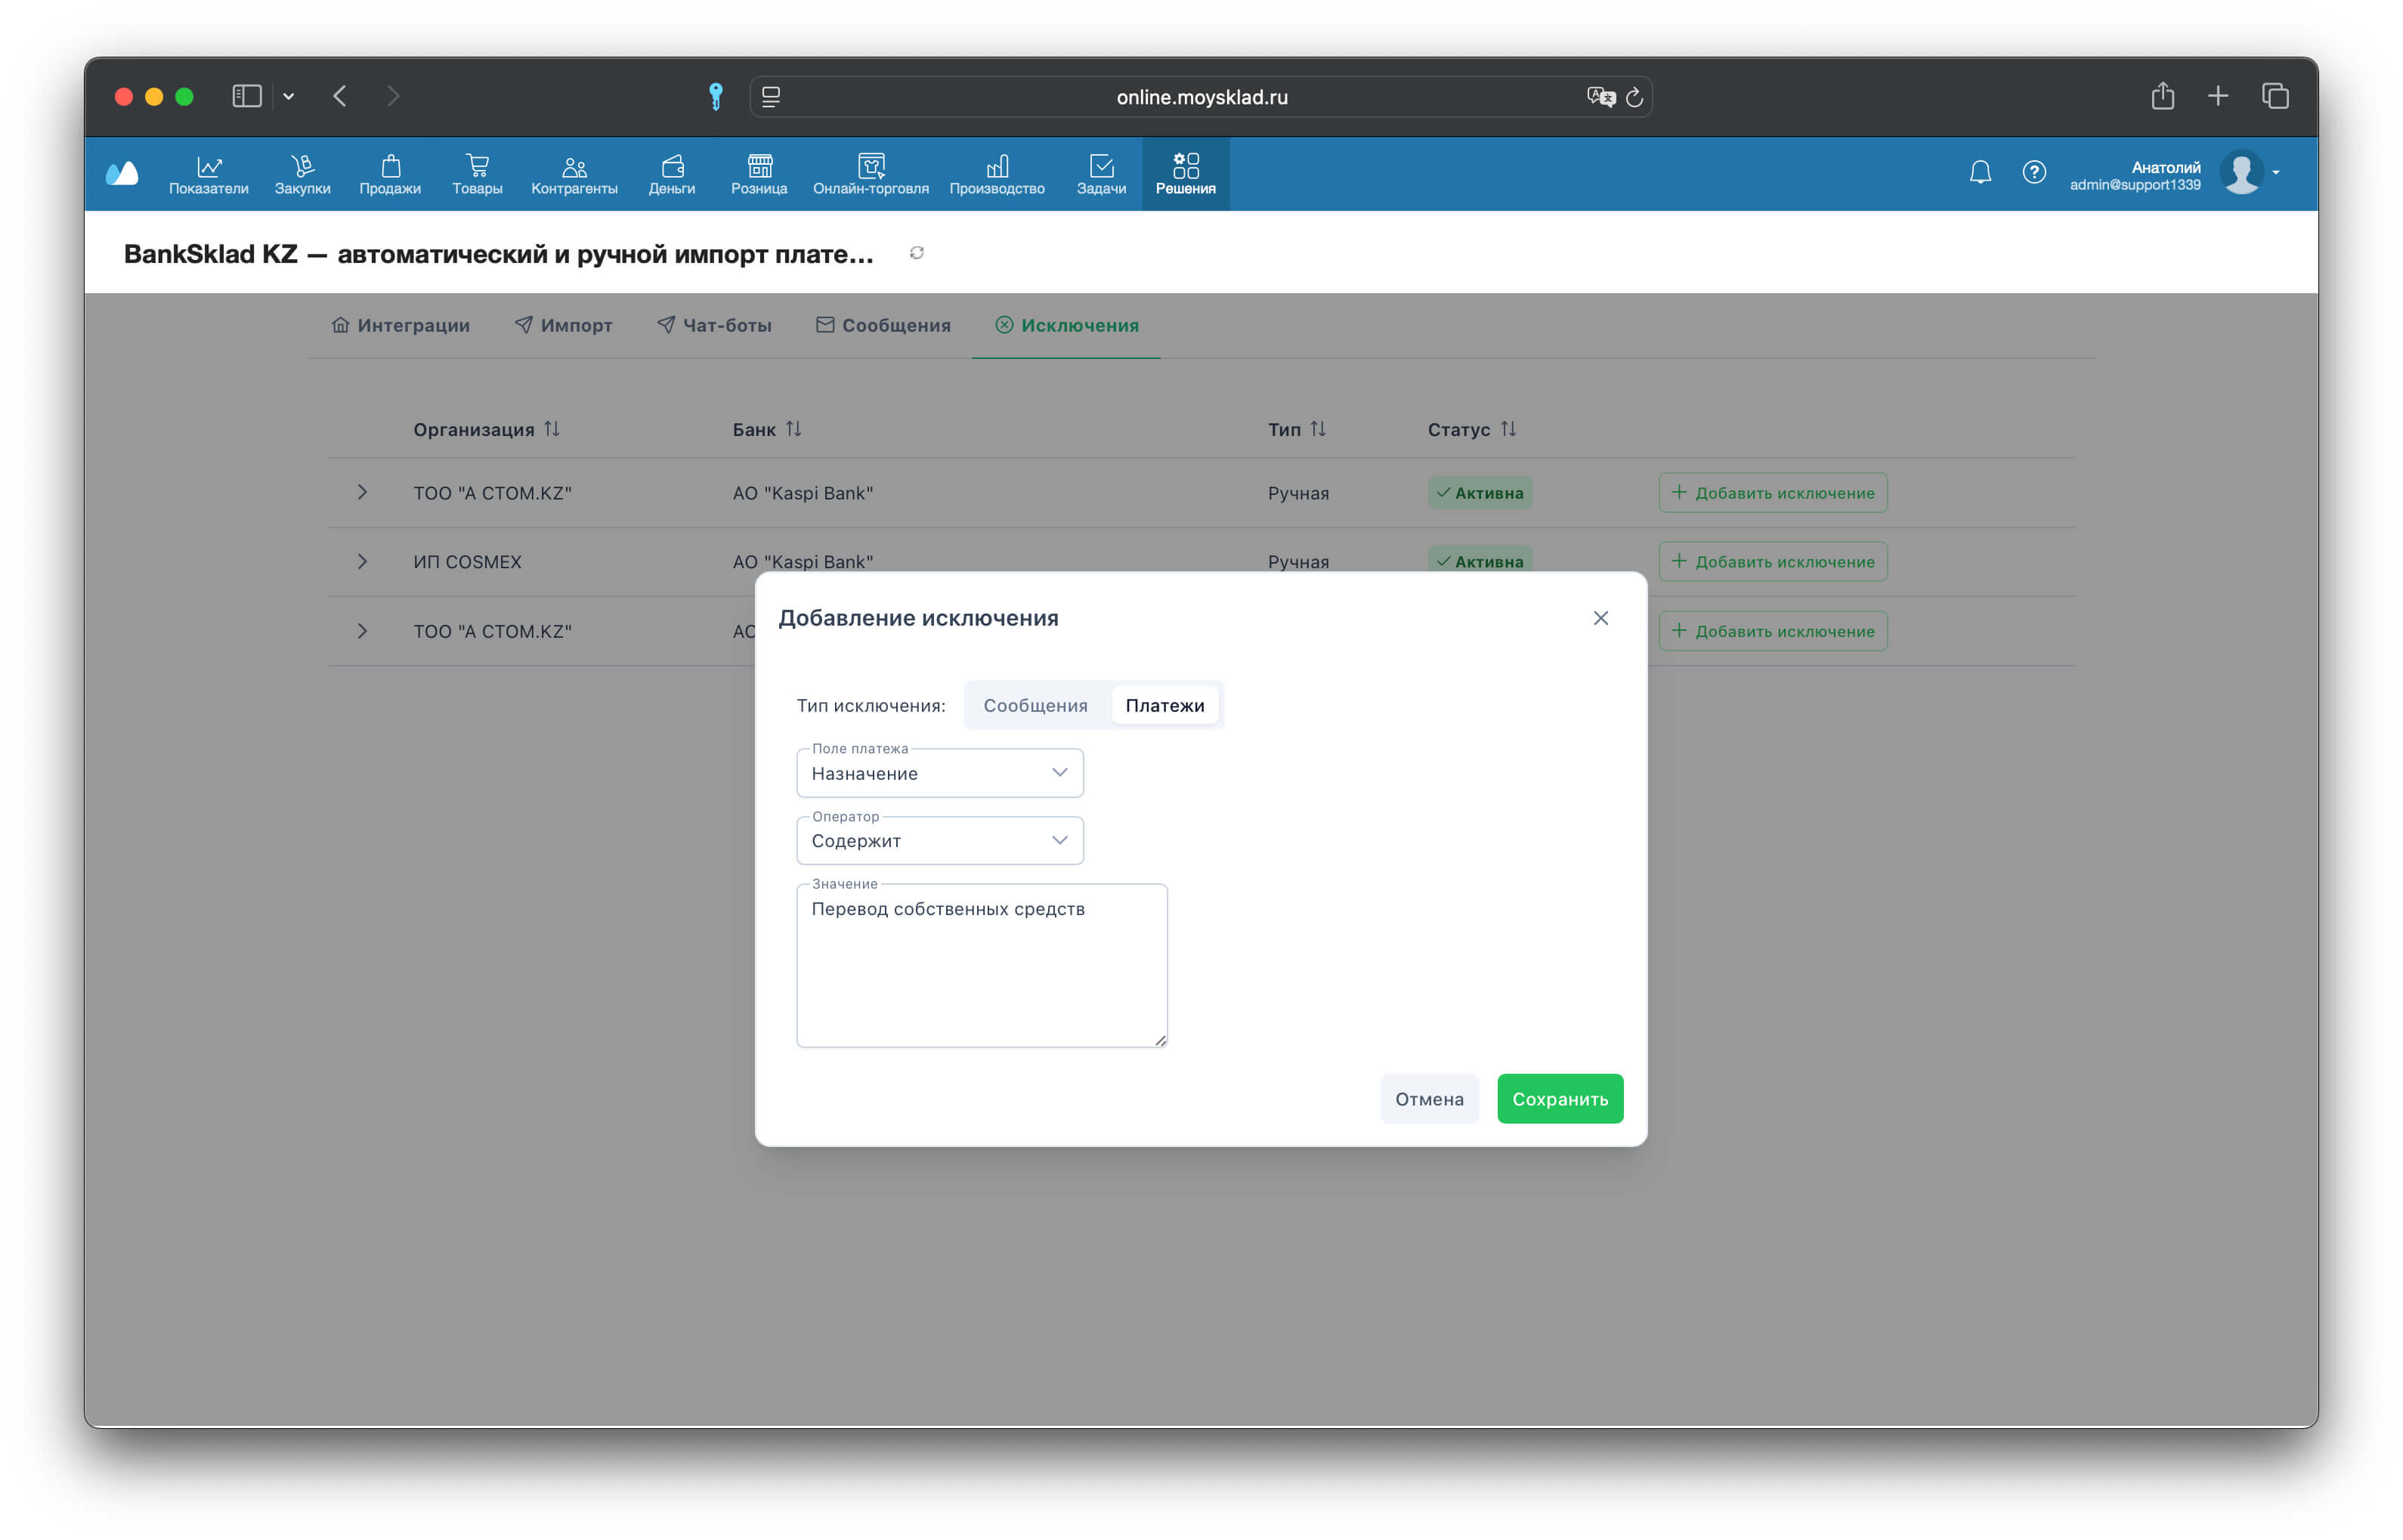Click the ИП COSMEX organization name
Viewport: 2403px width, 1540px height.
(x=467, y=561)
